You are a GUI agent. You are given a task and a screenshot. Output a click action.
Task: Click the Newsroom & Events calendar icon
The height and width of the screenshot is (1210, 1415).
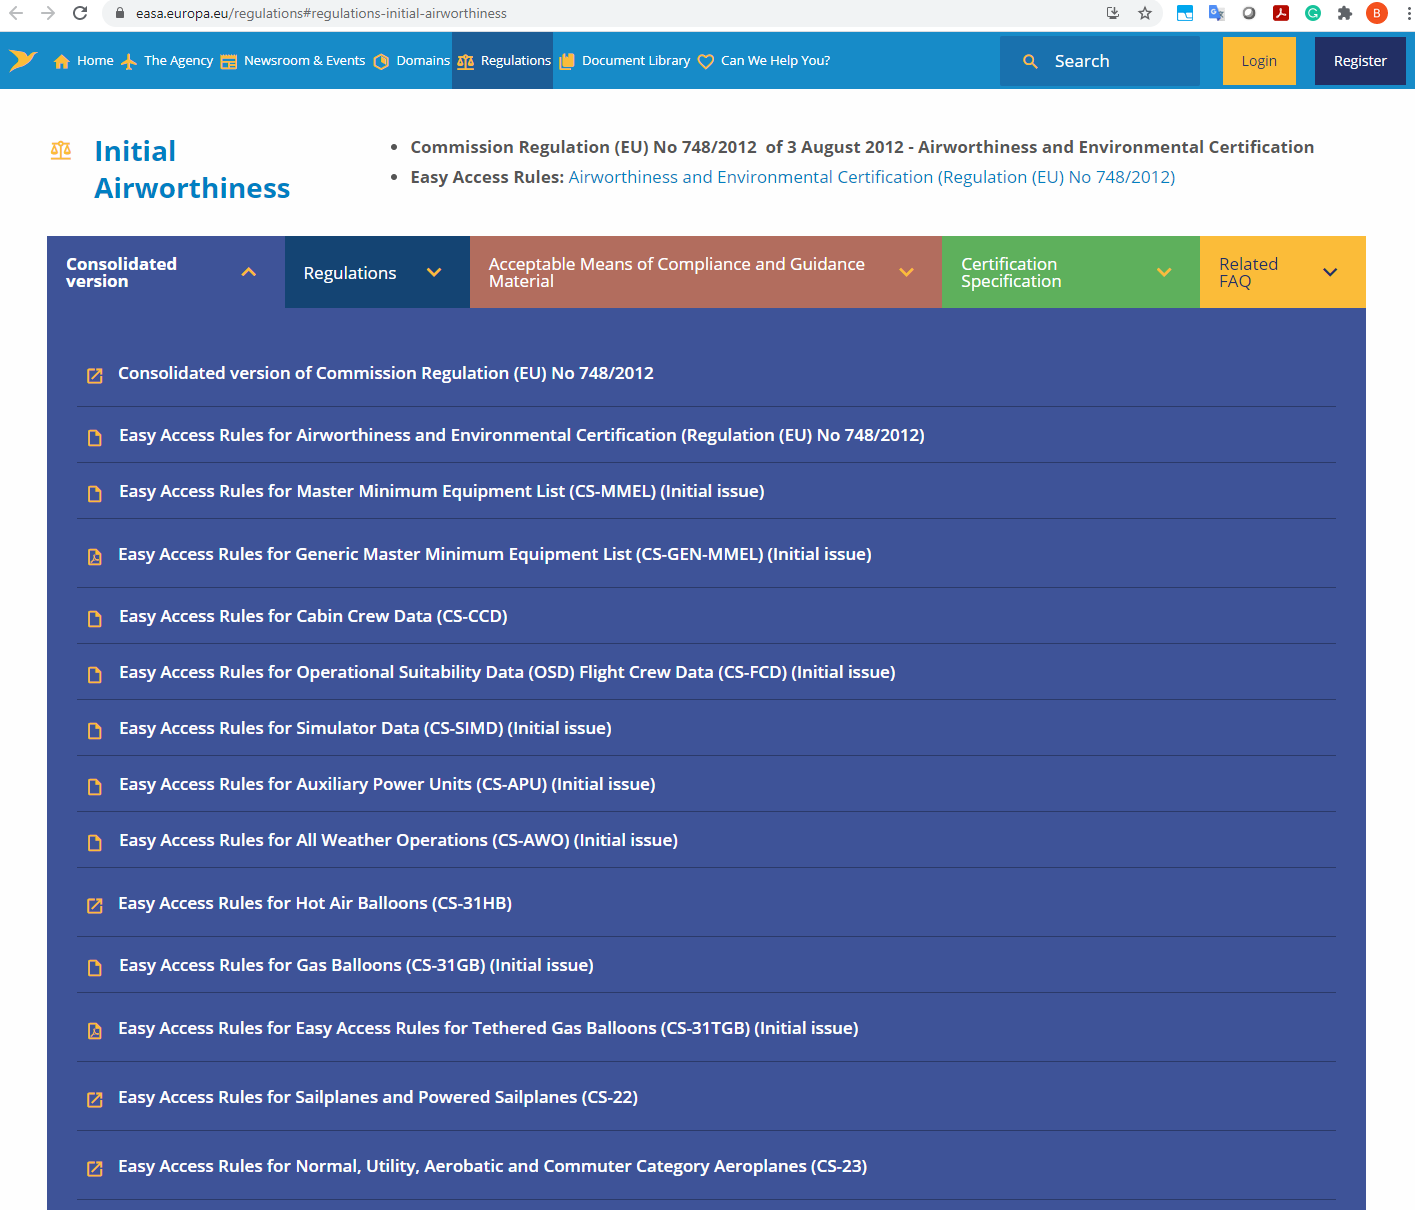229,62
